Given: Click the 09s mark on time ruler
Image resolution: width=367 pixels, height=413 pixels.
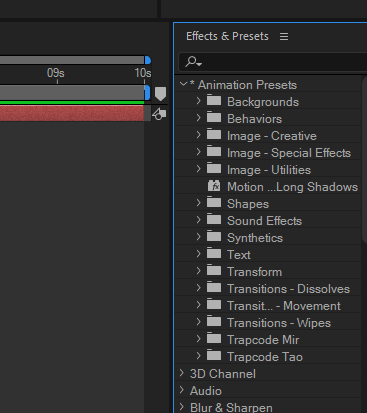Looking at the screenshot, I should (56, 73).
